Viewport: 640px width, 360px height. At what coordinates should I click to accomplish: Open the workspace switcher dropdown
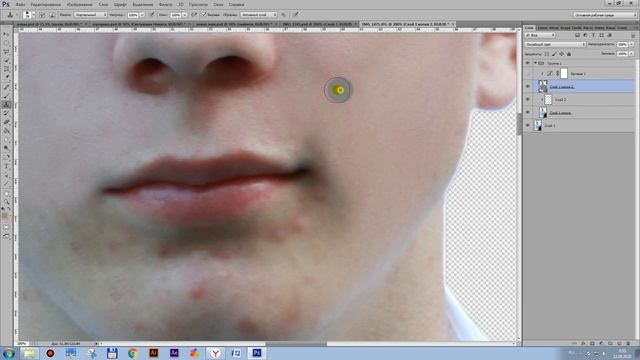[605, 15]
